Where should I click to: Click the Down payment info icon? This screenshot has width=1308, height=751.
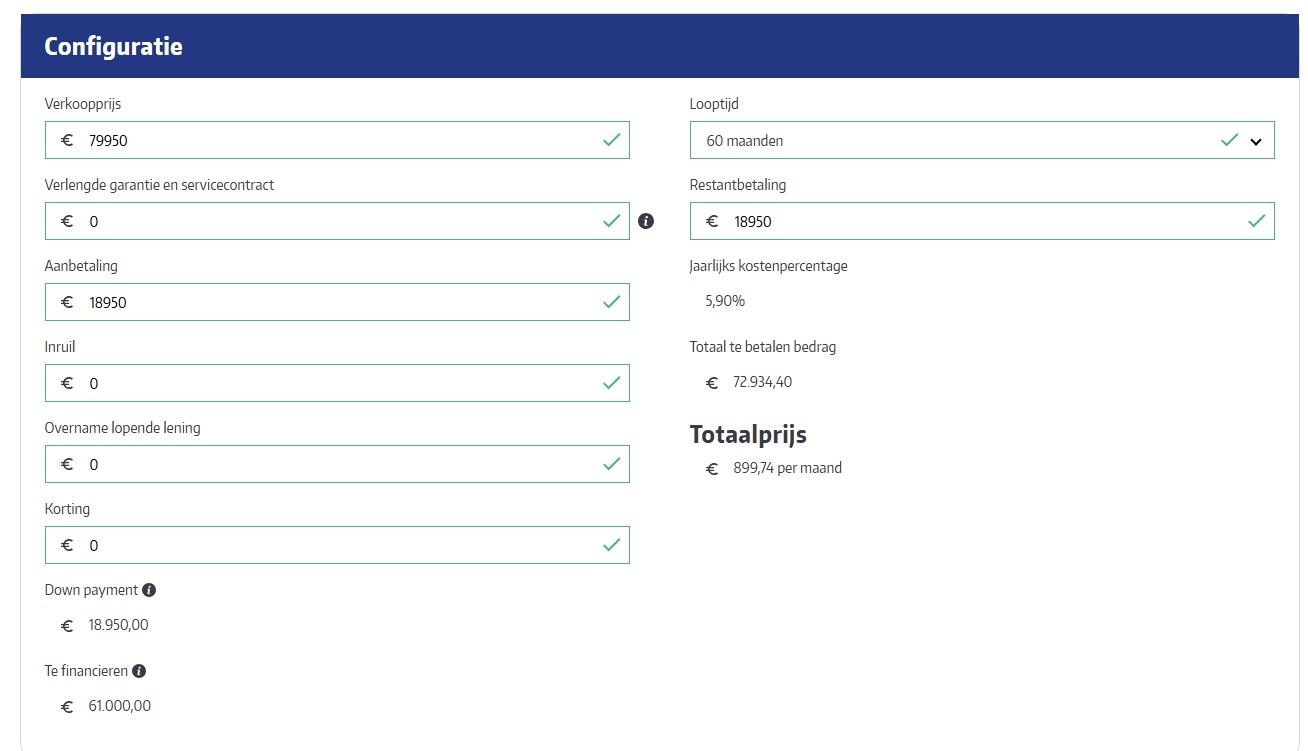(149, 590)
